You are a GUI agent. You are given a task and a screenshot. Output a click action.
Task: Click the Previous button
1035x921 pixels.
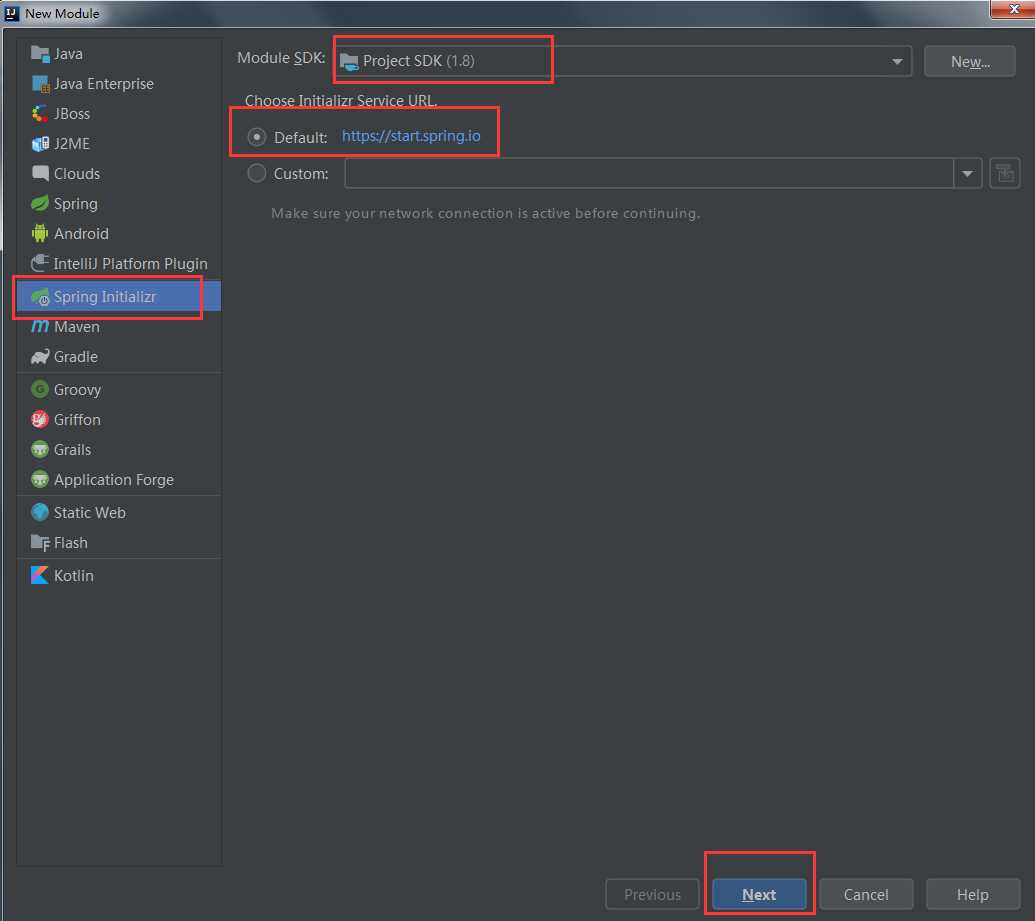[652, 895]
